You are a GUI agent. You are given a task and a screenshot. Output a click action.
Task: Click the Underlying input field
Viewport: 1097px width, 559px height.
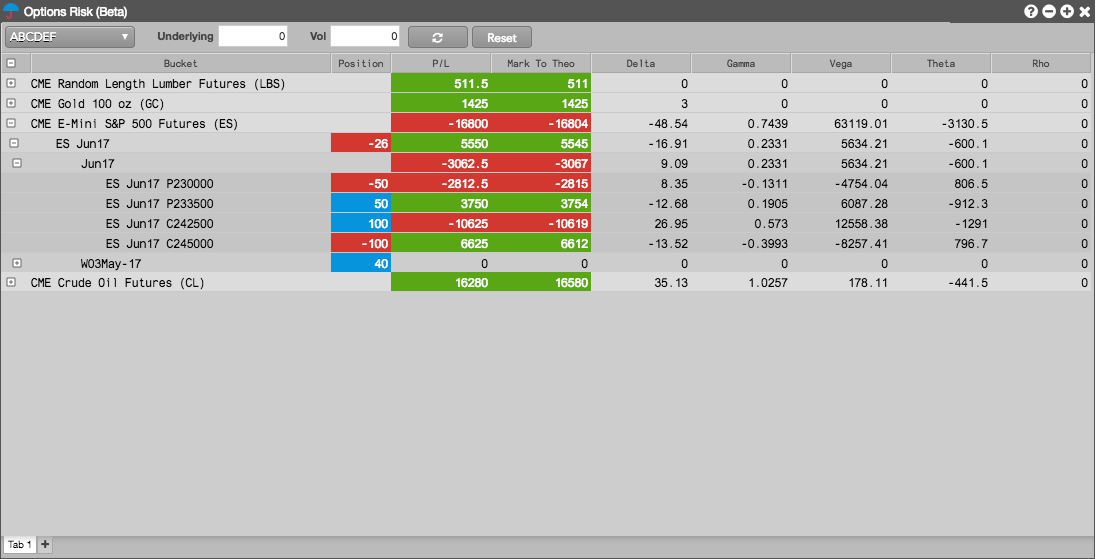253,36
